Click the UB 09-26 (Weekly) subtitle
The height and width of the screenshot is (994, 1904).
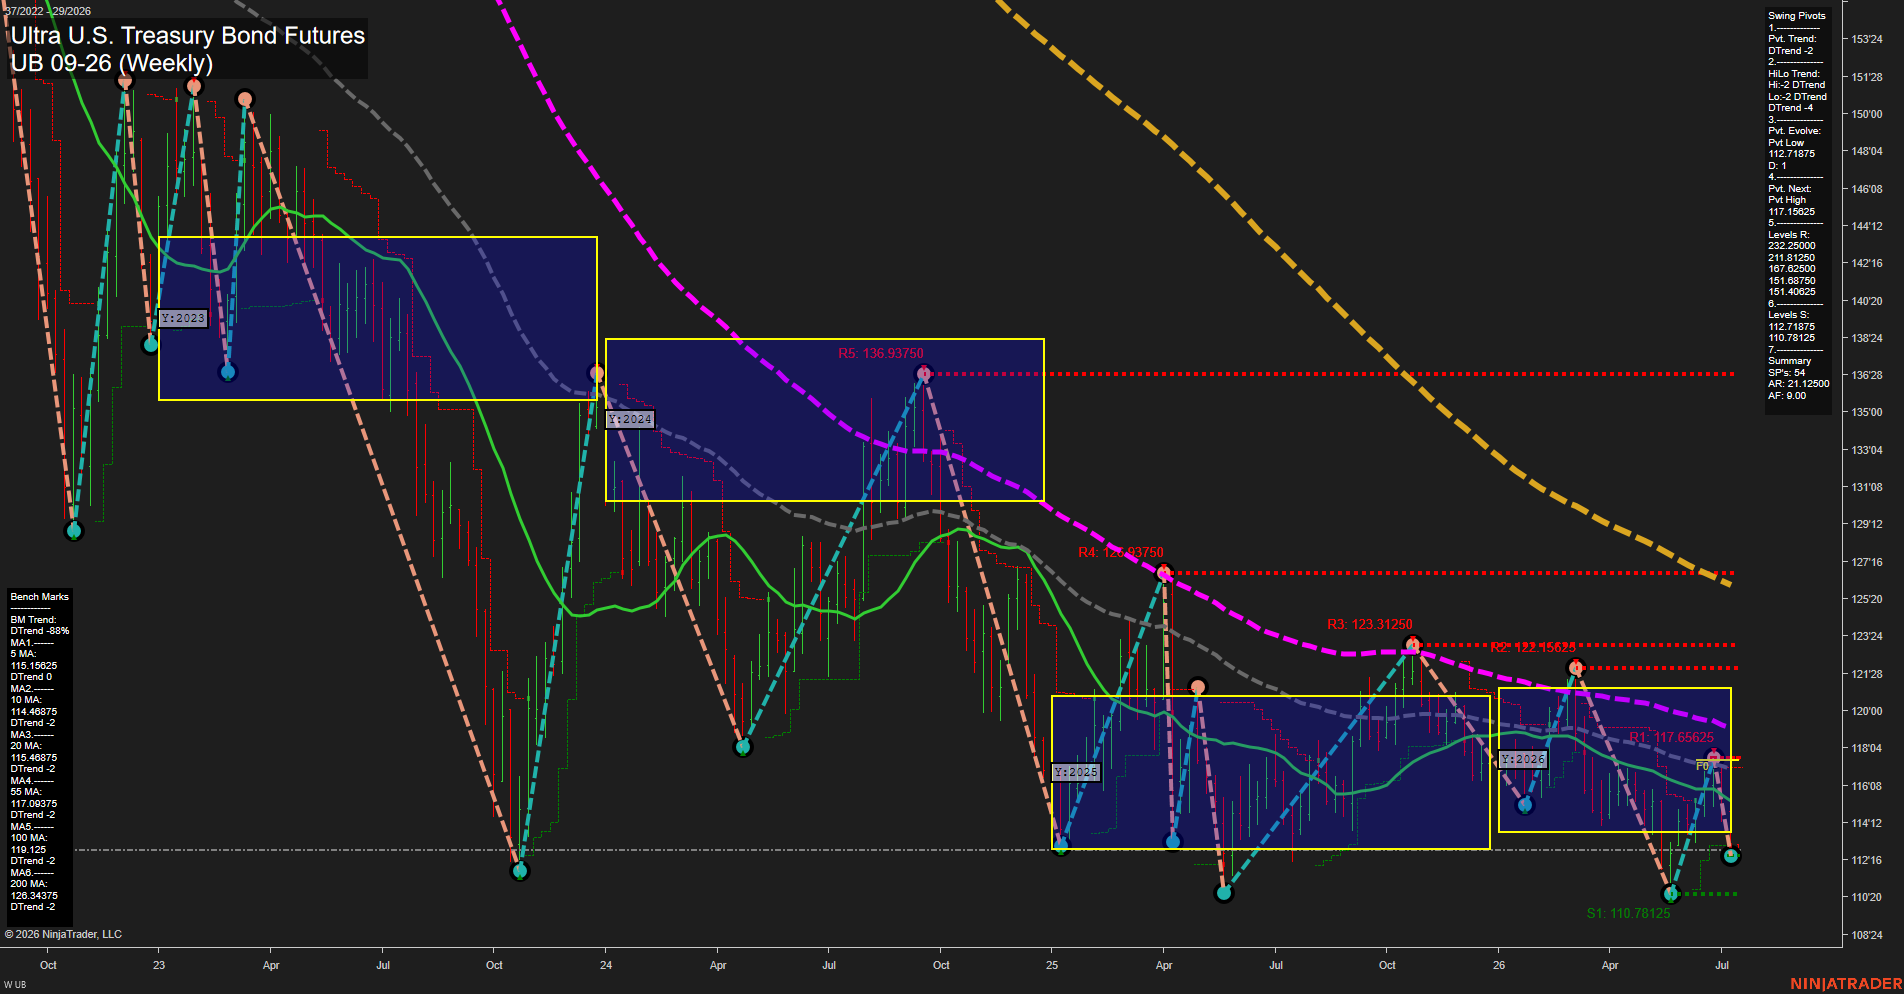coord(112,63)
